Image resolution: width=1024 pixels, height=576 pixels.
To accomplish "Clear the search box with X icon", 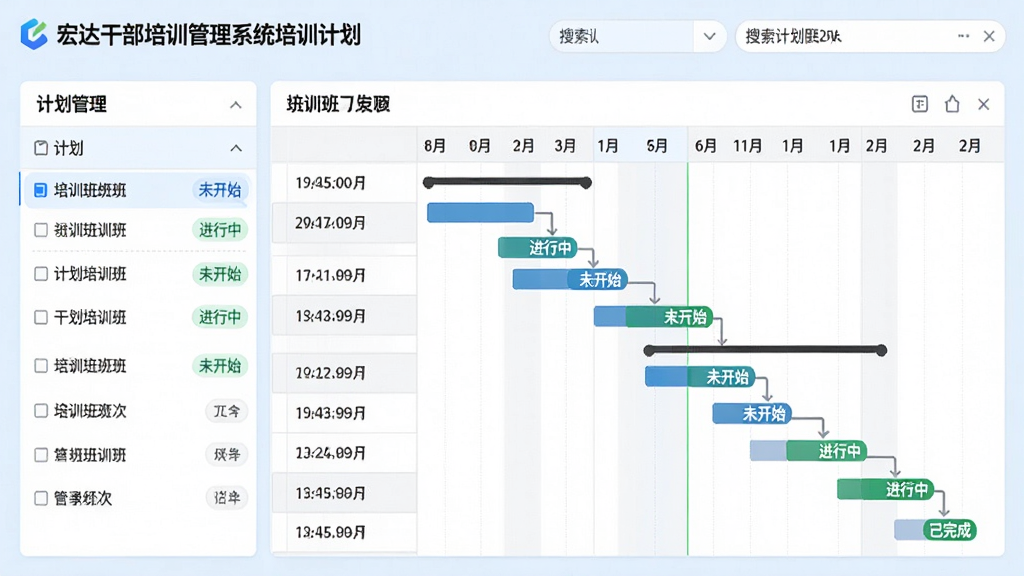I will (x=989, y=37).
